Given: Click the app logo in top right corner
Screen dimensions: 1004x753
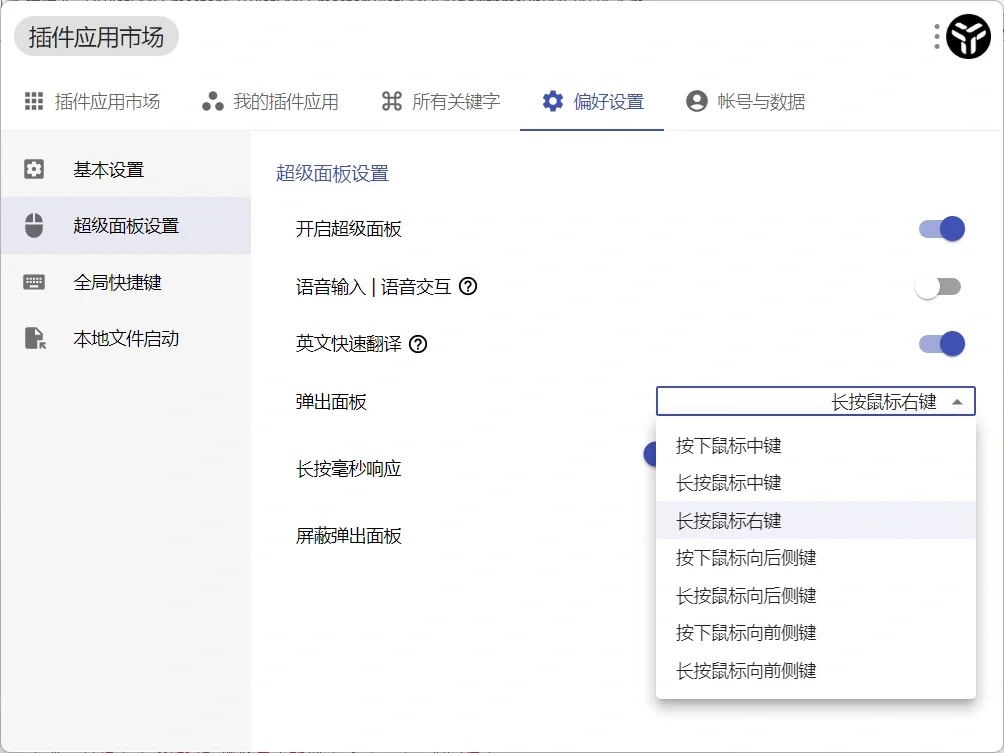Looking at the screenshot, I should pos(967,37).
